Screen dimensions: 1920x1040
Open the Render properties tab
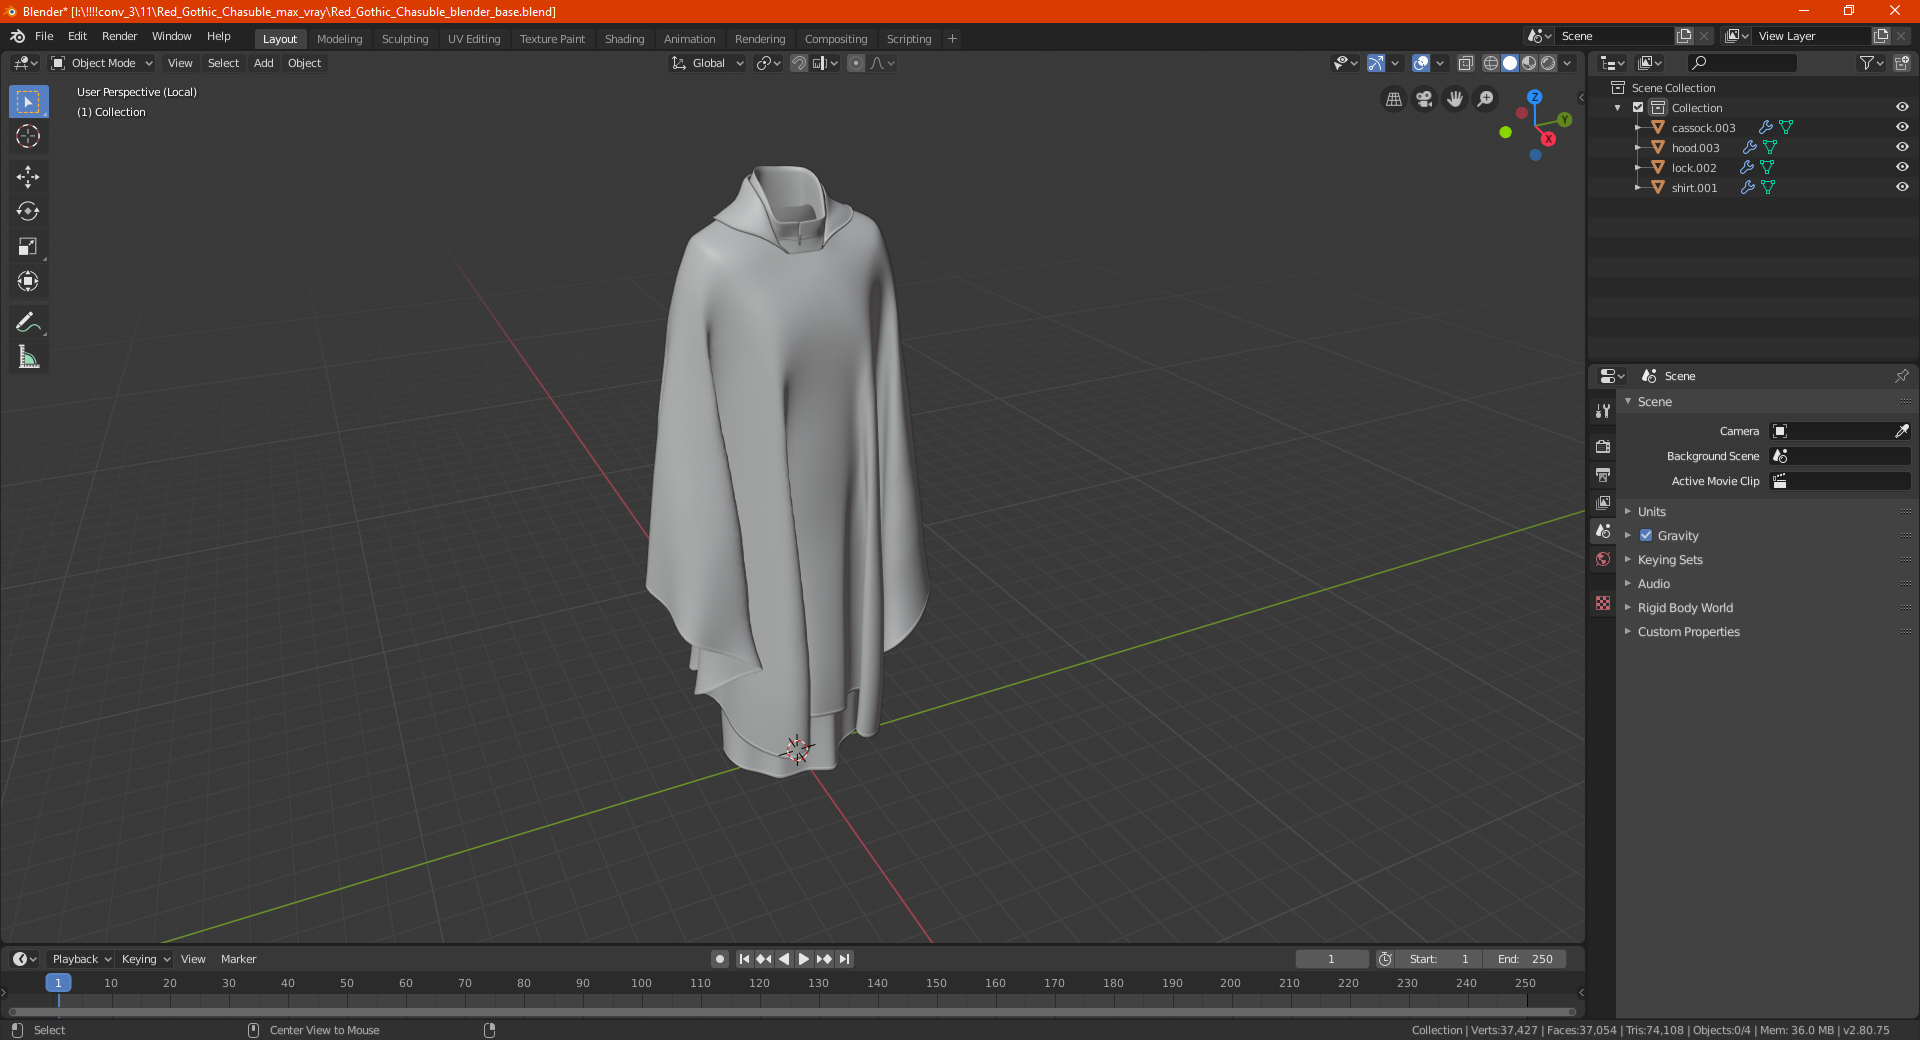pyautogui.click(x=1603, y=446)
